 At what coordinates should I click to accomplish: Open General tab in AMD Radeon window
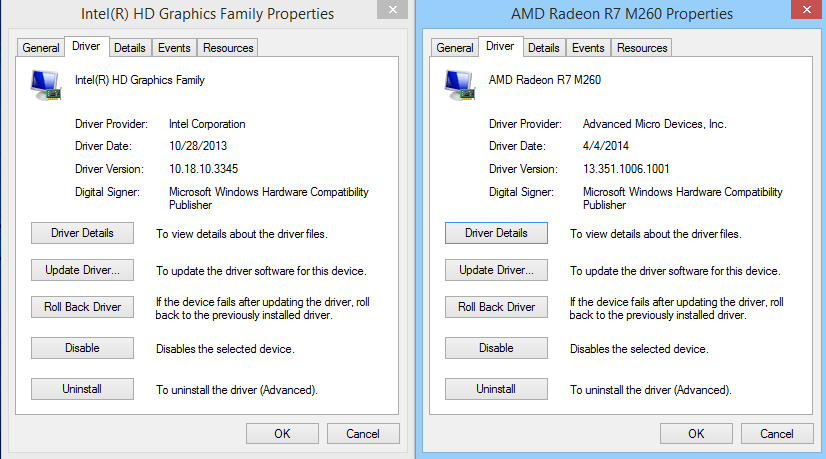click(x=455, y=48)
